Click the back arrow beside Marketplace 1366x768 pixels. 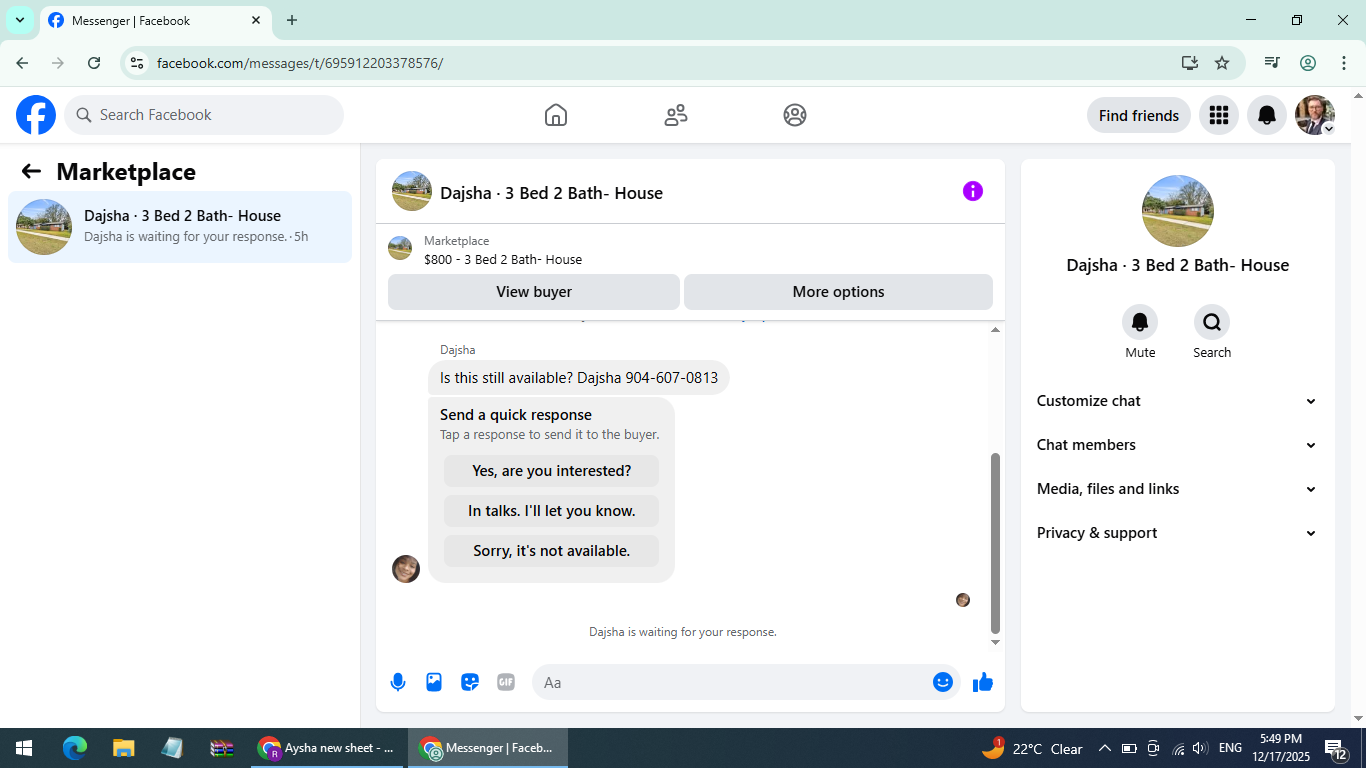click(x=31, y=171)
